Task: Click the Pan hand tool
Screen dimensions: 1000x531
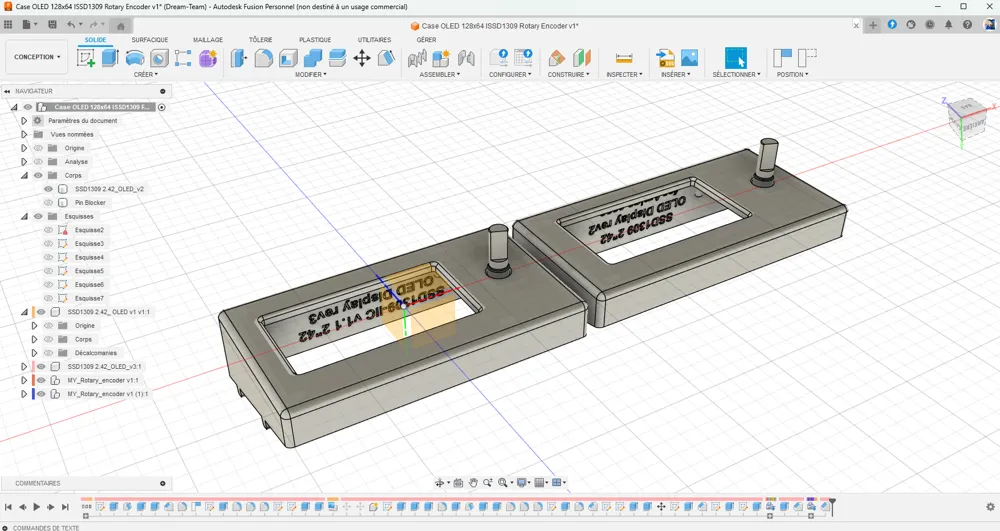Action: (x=473, y=483)
